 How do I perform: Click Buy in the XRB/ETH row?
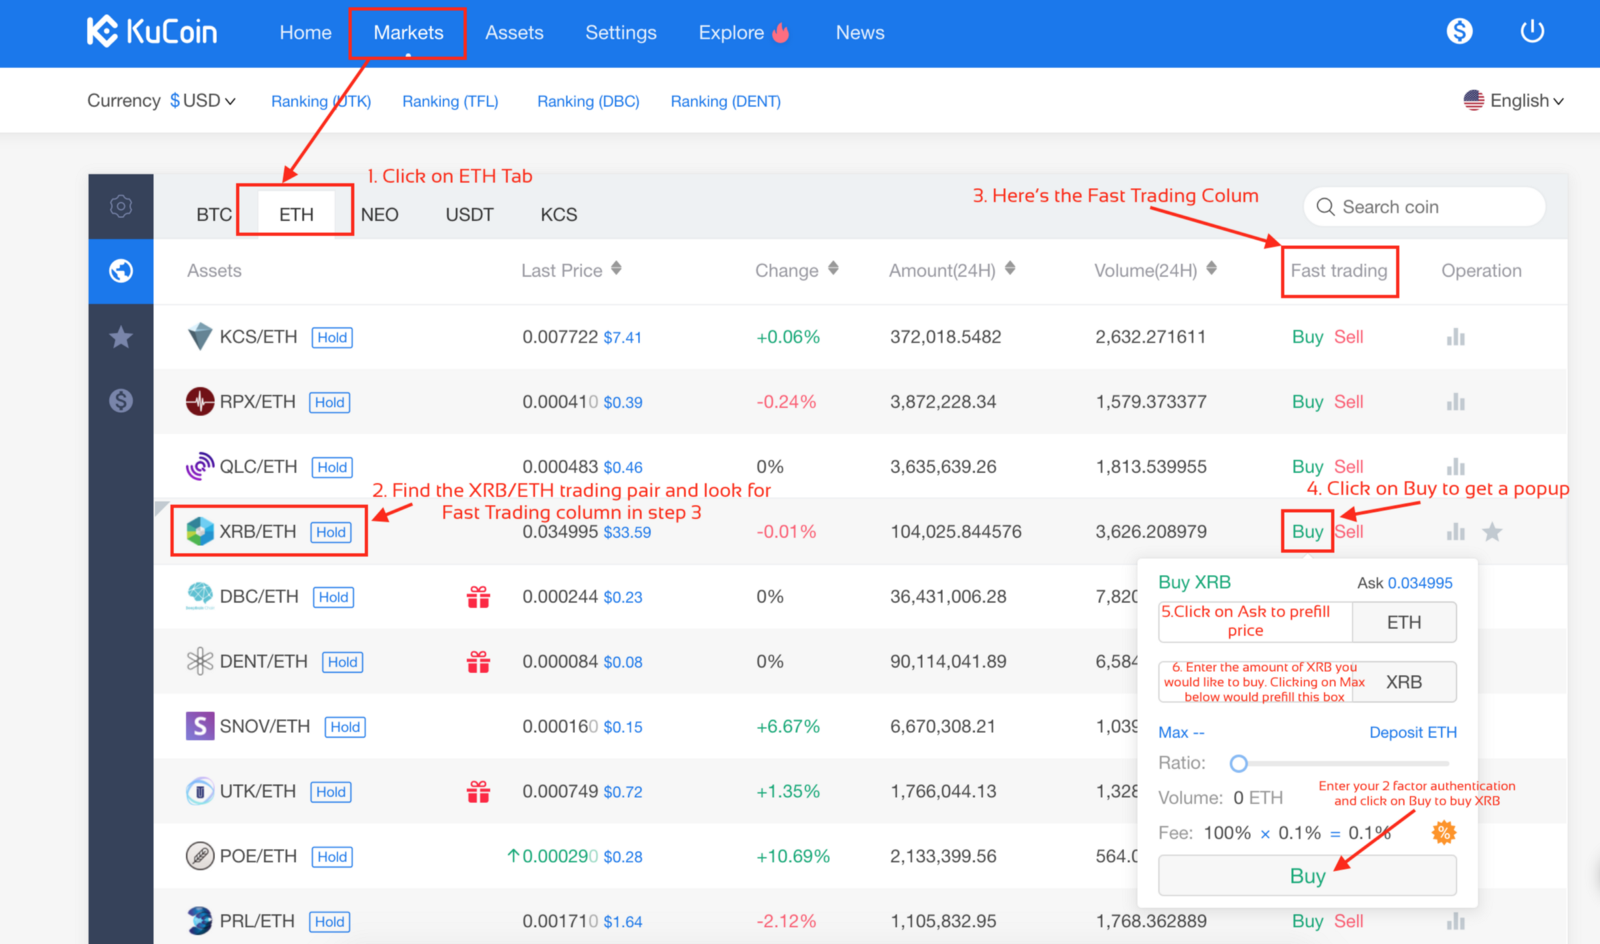[x=1307, y=531]
